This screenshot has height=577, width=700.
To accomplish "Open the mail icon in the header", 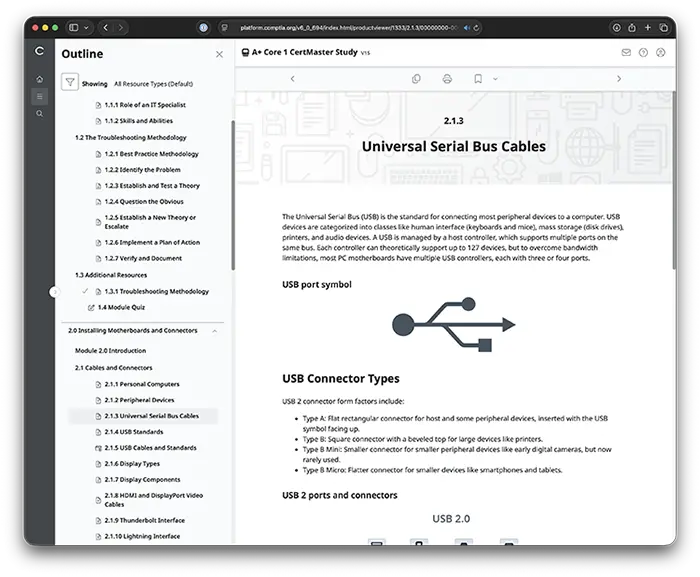I will coord(626,52).
